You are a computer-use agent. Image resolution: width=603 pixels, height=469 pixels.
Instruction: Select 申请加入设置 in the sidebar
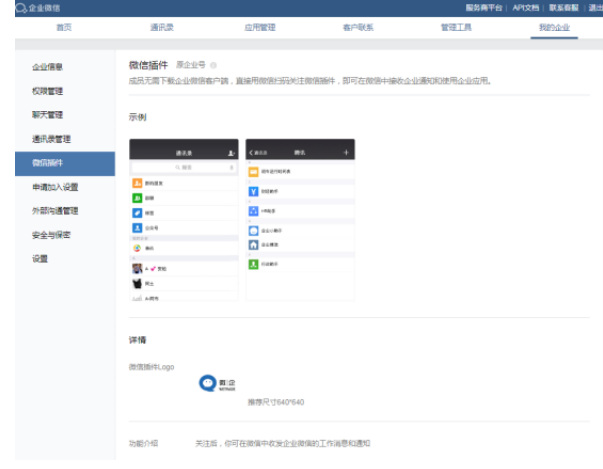[55, 187]
